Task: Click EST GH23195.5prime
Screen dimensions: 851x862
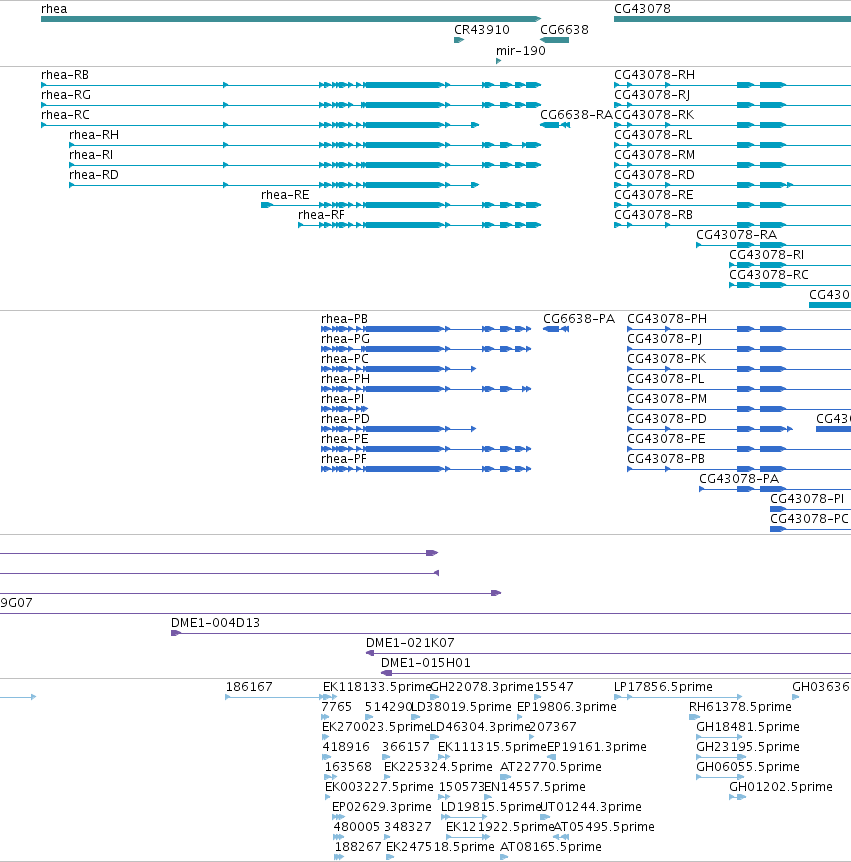Action: [x=721, y=757]
